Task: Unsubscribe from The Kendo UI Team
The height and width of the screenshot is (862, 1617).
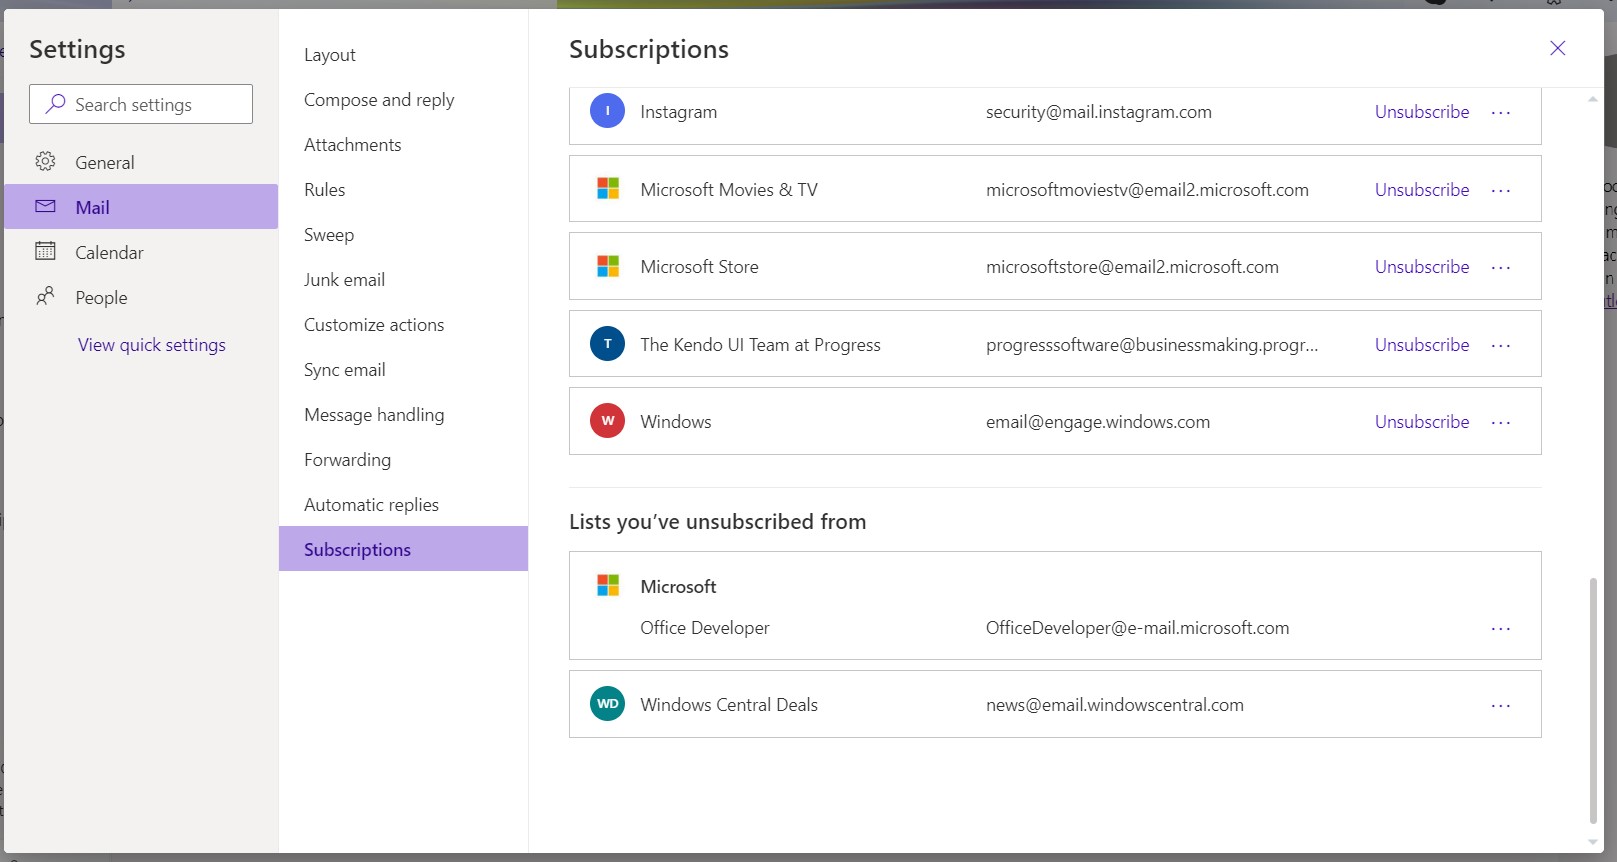Action: click(1421, 345)
